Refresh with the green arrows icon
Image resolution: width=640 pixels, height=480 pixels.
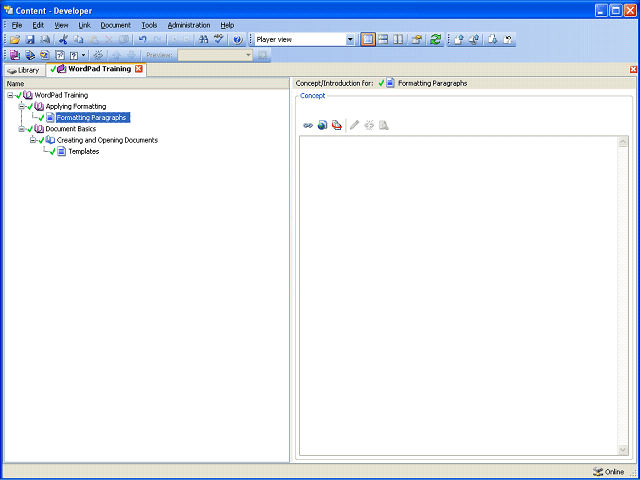point(436,40)
